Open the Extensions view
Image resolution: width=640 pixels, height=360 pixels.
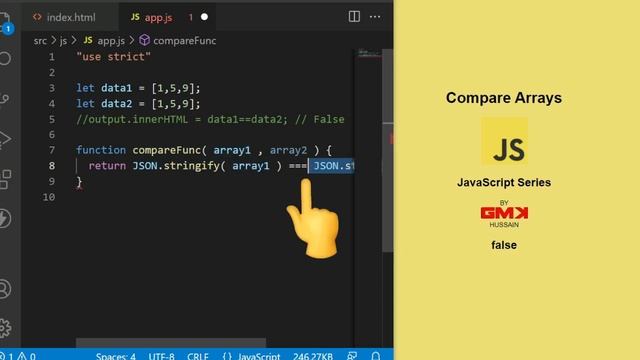(5, 179)
